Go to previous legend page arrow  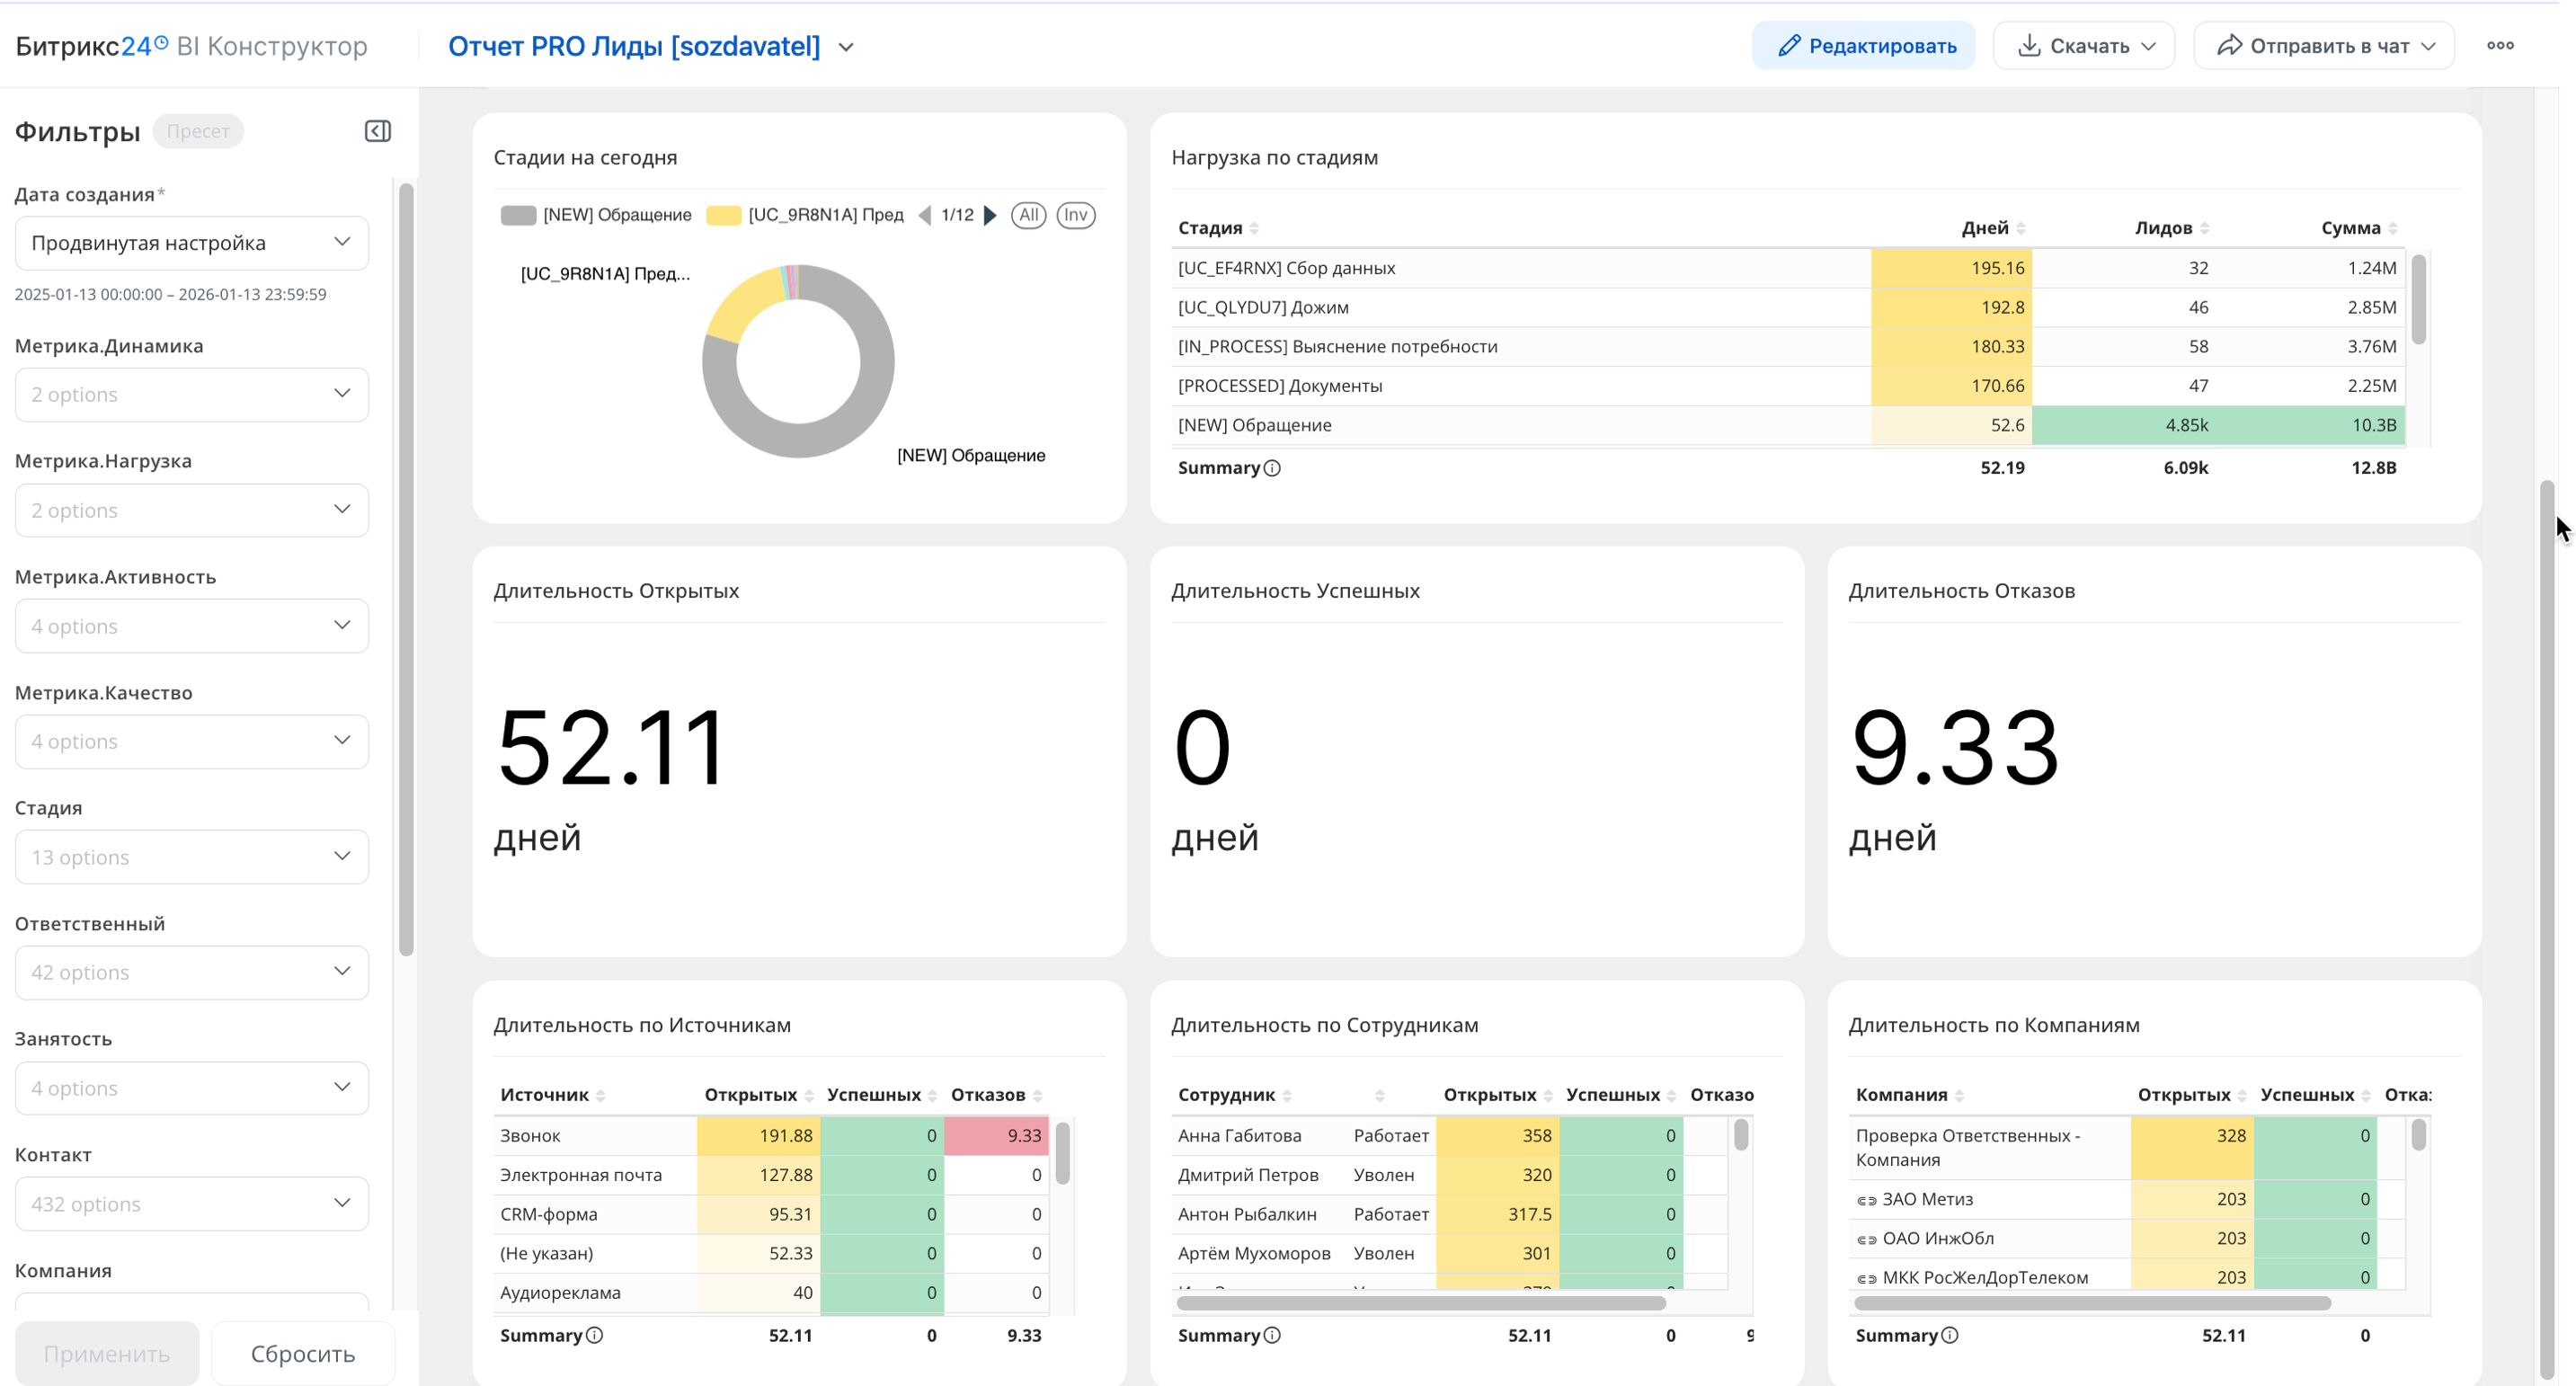[924, 215]
